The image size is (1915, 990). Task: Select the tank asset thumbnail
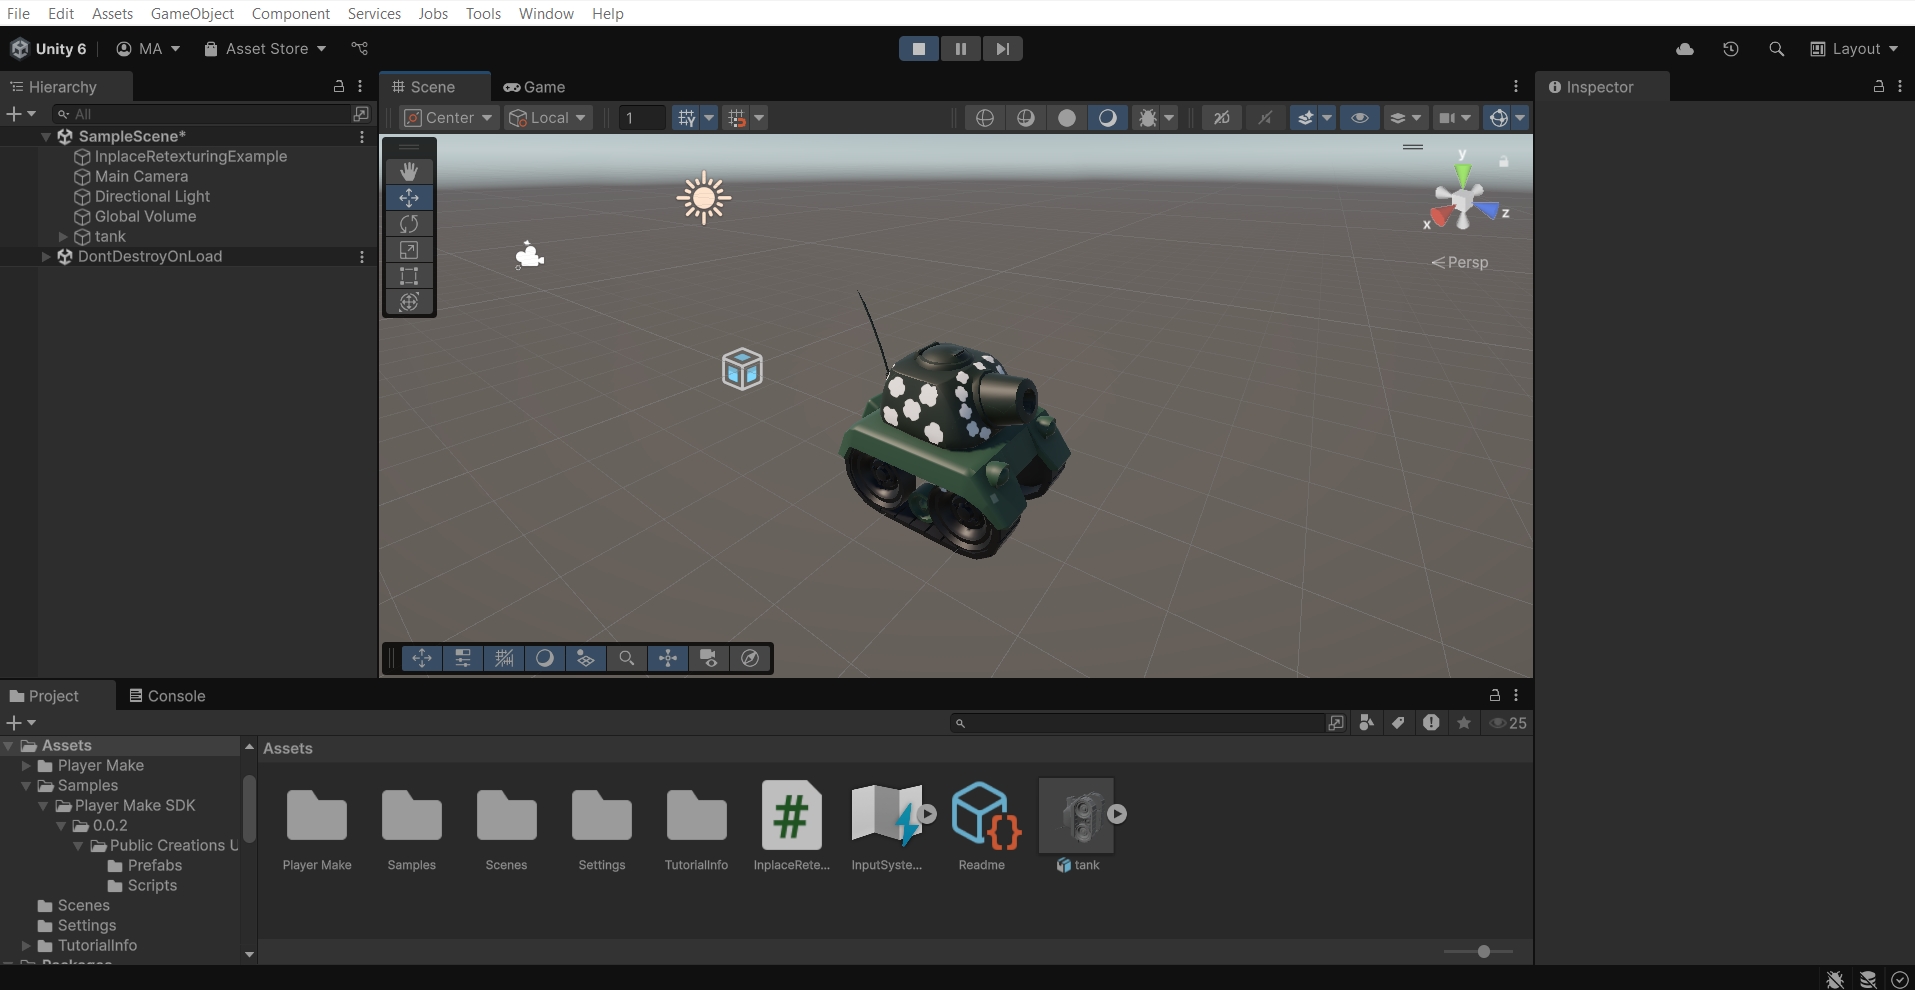[x=1077, y=816]
